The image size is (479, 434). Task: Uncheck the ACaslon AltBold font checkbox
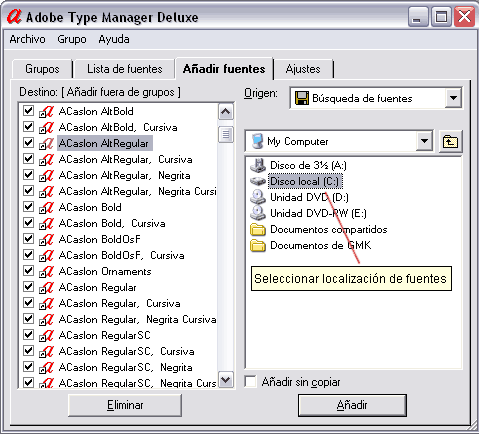coord(29,110)
